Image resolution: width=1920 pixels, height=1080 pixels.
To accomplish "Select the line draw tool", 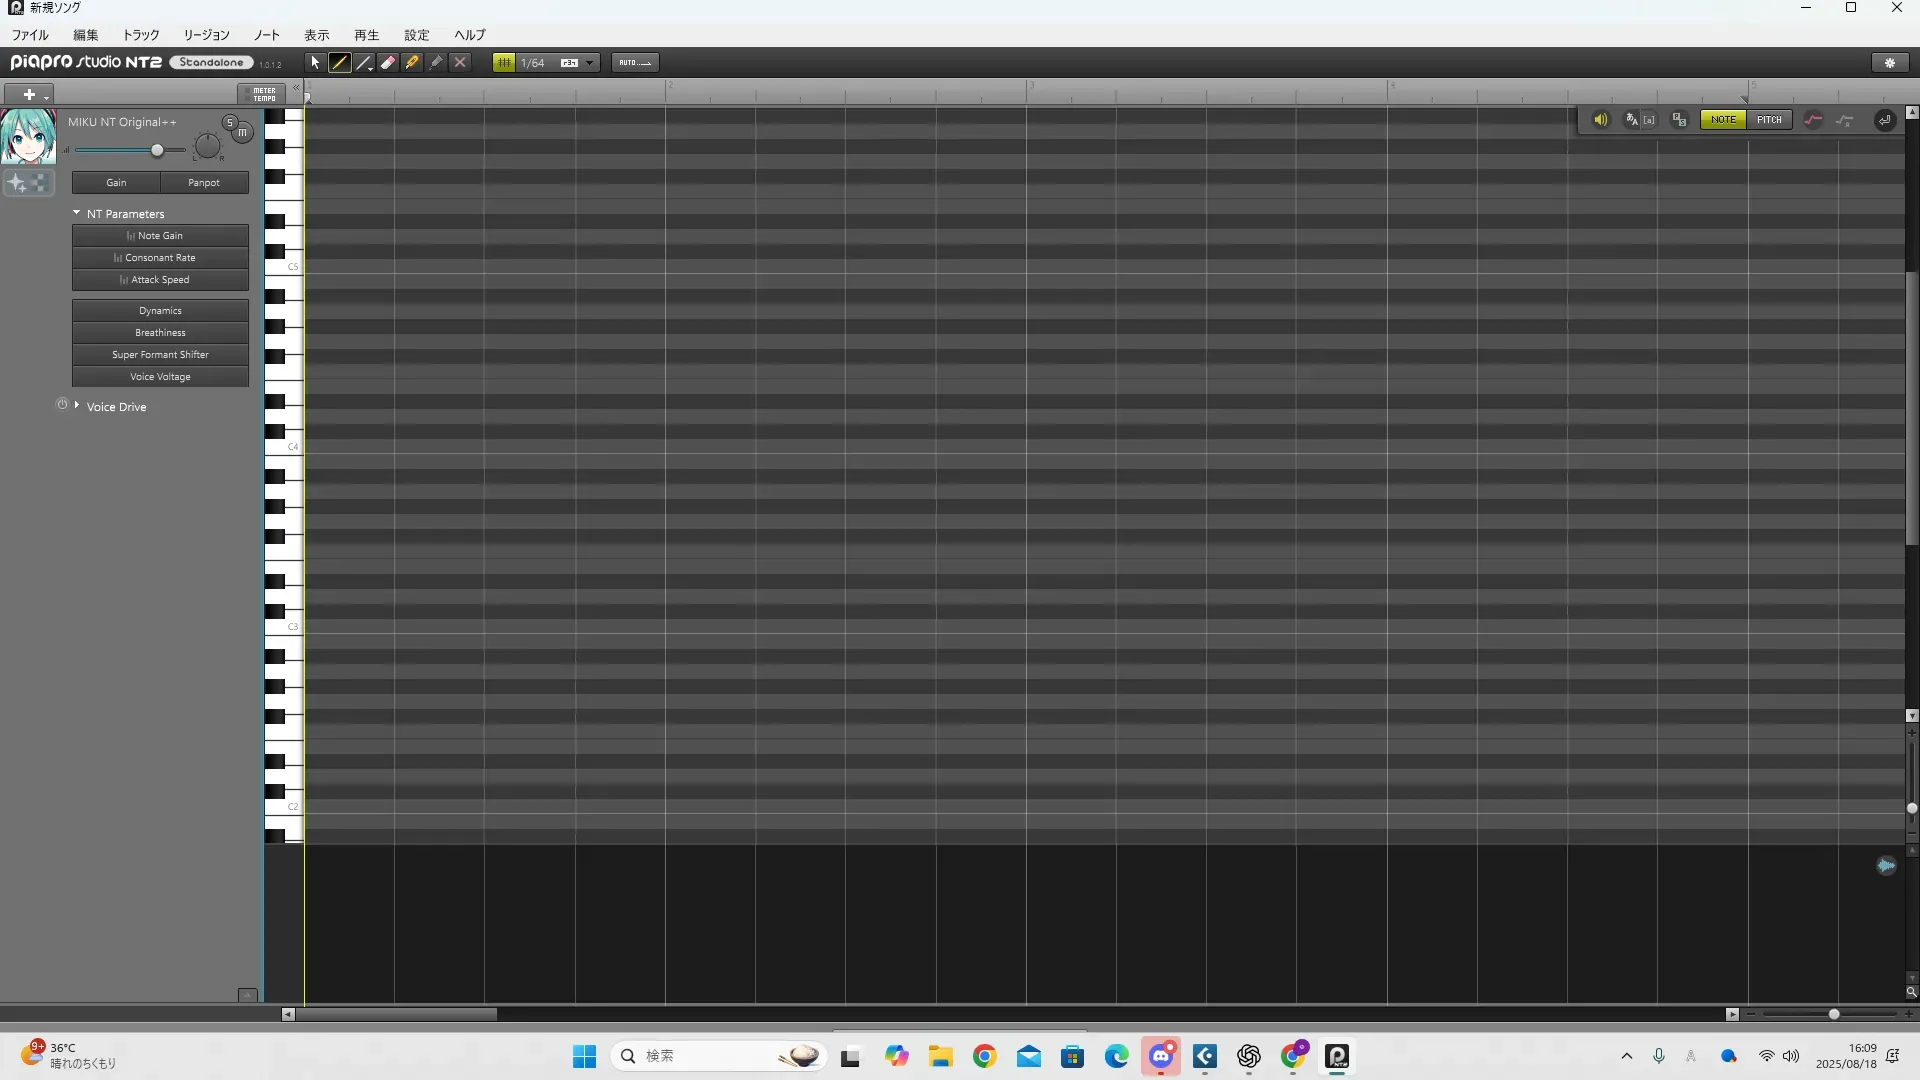I will tap(364, 63).
